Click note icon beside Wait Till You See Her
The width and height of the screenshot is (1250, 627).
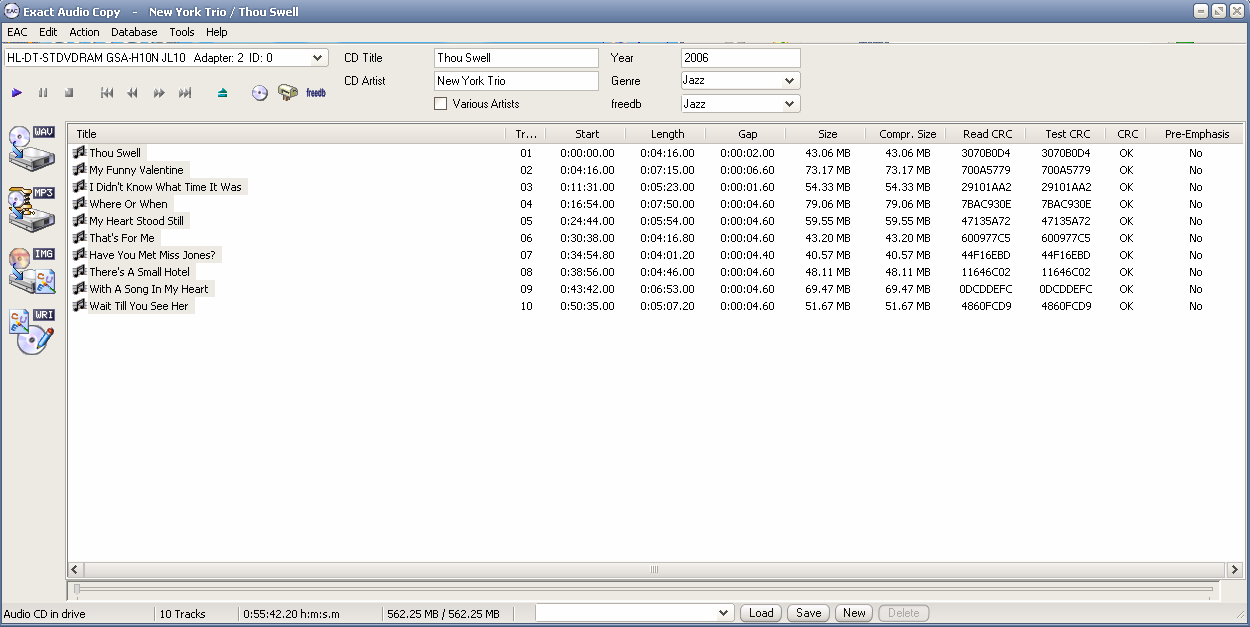tap(79, 305)
